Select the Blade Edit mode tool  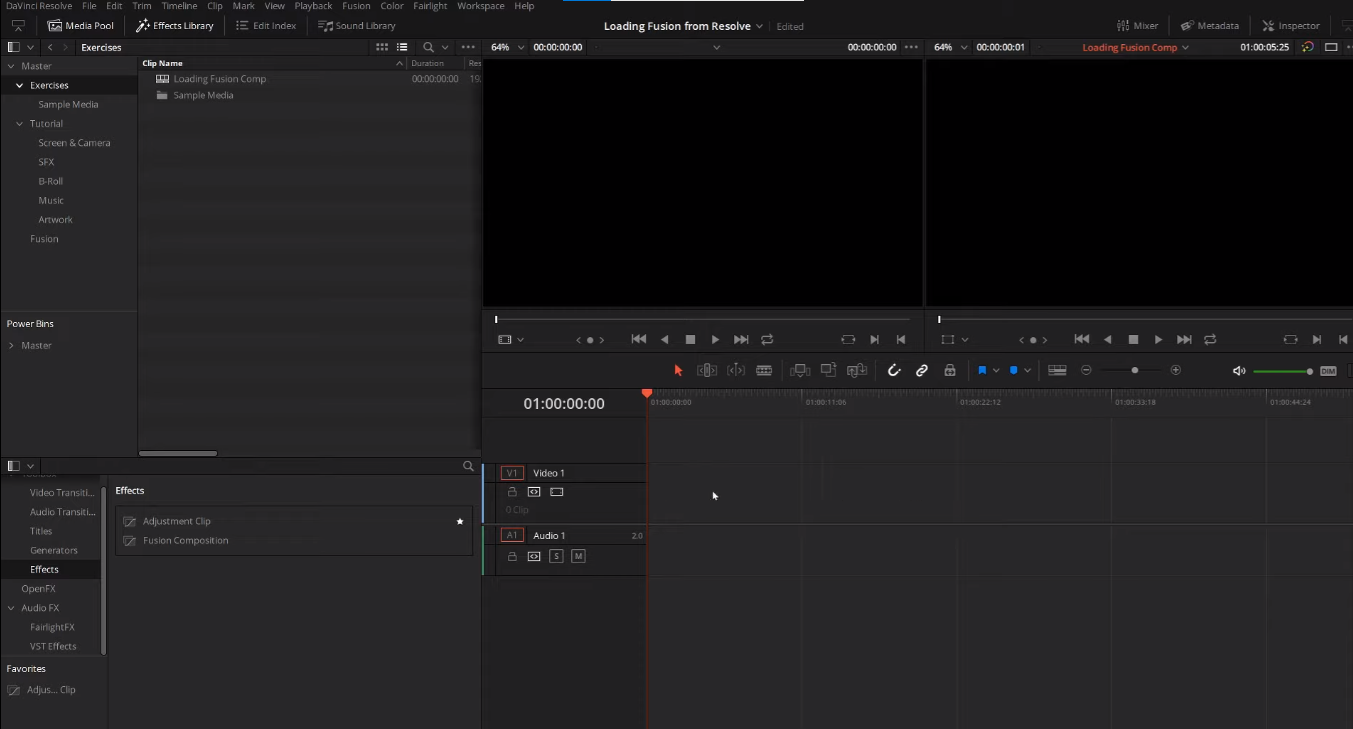tap(764, 370)
